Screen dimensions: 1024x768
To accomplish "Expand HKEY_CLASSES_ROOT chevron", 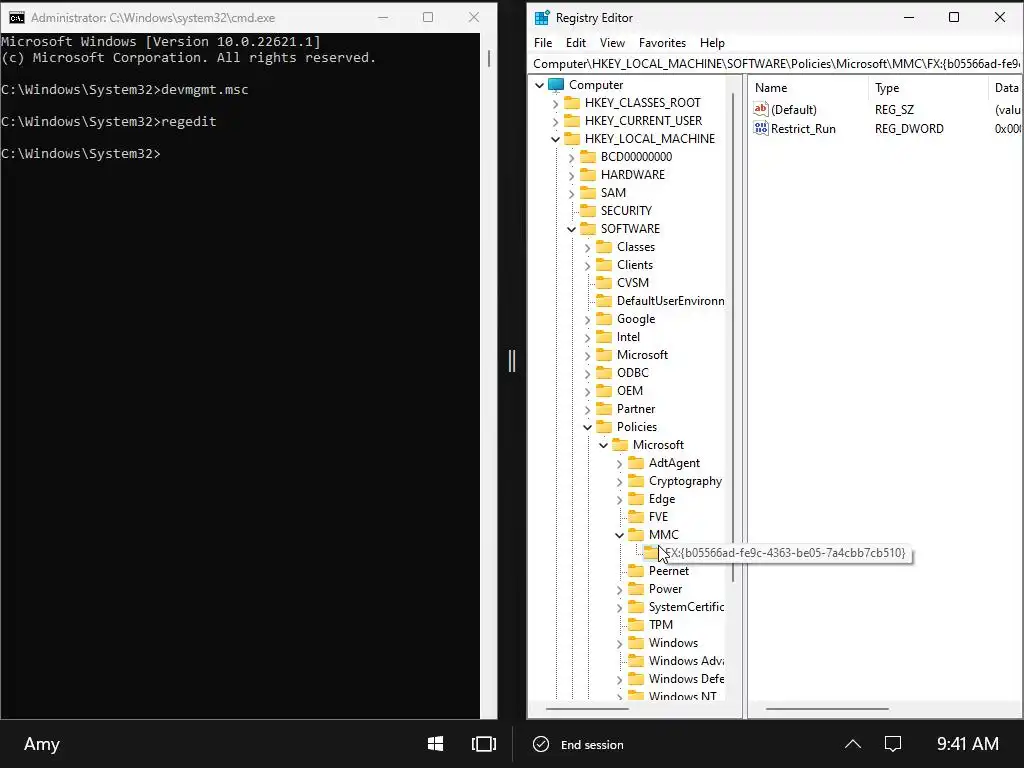I will coord(555,103).
